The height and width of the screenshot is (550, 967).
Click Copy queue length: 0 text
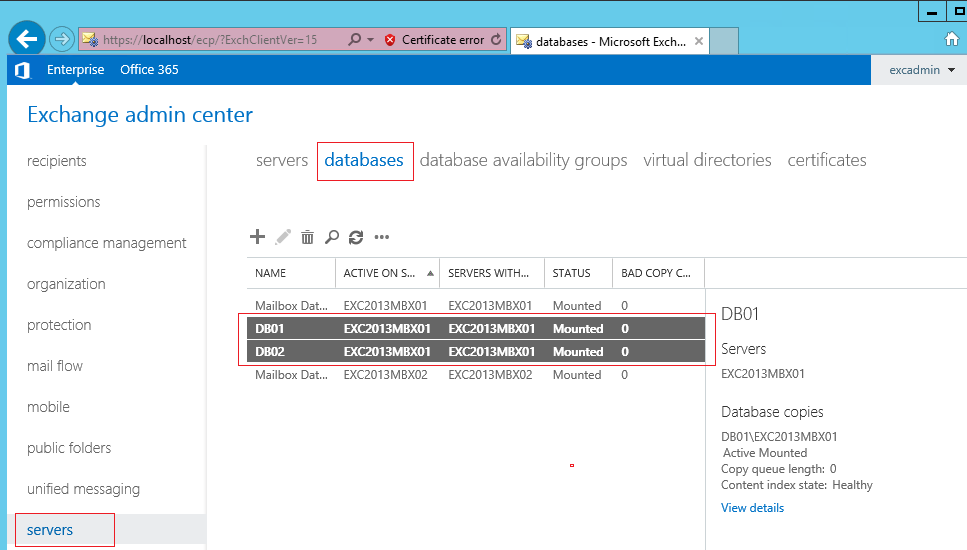coord(778,469)
